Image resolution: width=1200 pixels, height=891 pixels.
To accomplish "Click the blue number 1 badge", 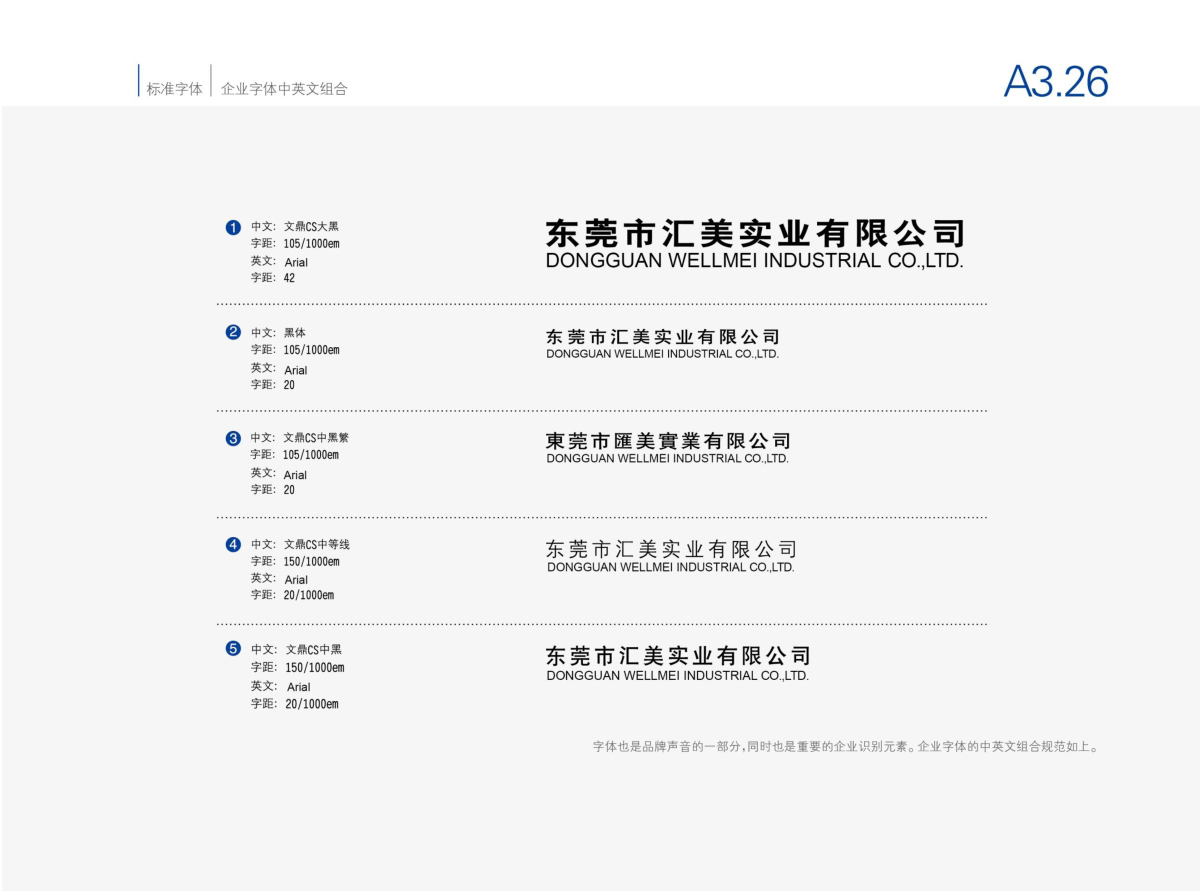I will click(x=233, y=227).
